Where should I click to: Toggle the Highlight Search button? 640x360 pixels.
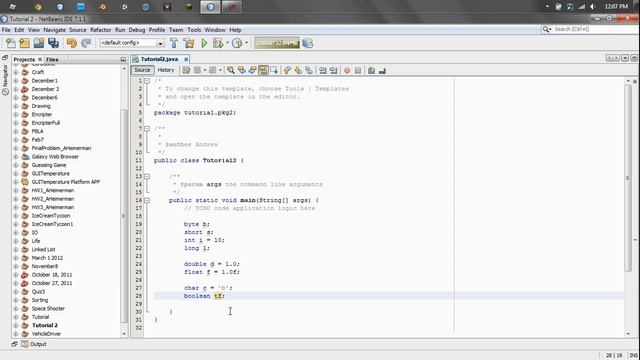click(263, 70)
